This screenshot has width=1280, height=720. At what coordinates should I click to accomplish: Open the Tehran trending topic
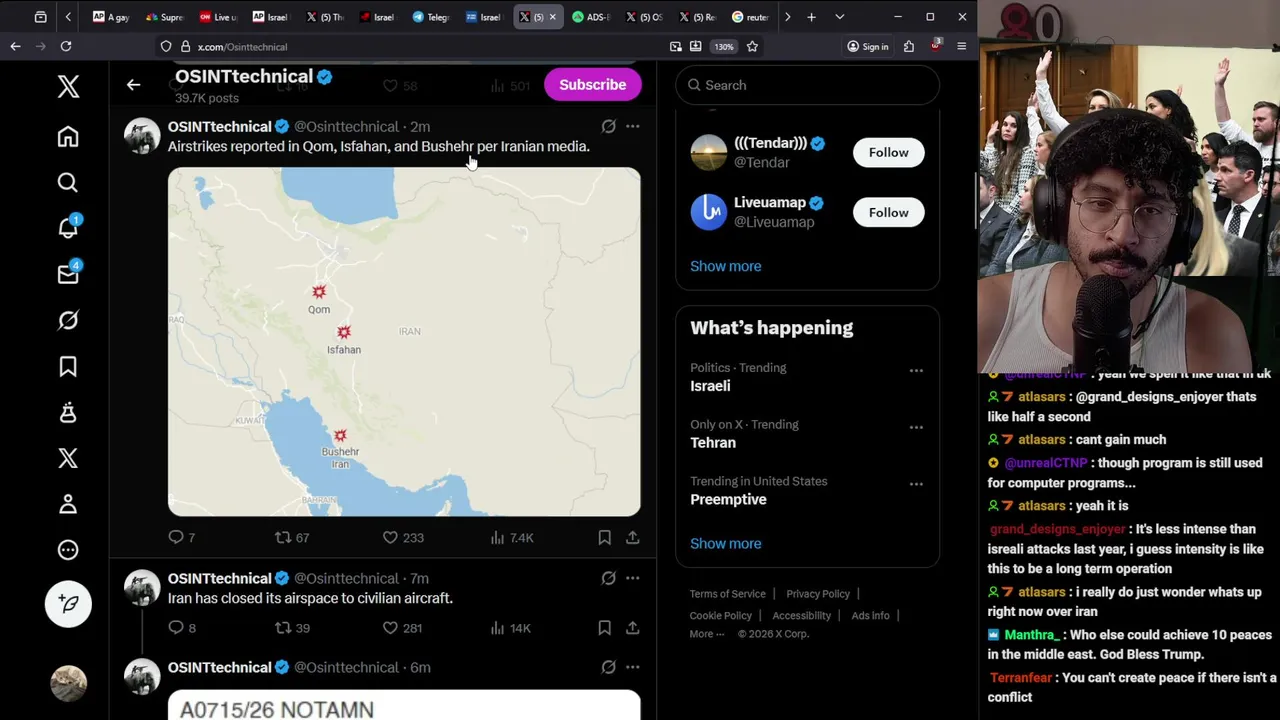713,443
